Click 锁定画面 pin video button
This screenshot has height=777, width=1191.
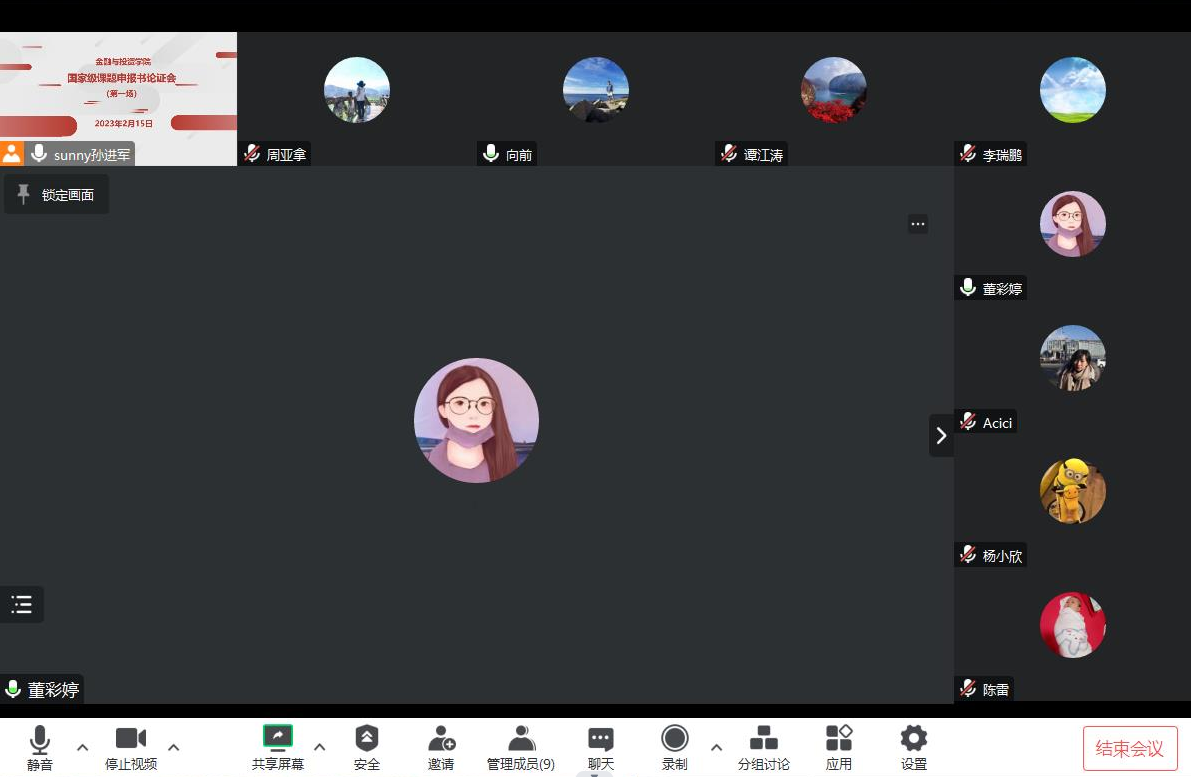click(57, 195)
